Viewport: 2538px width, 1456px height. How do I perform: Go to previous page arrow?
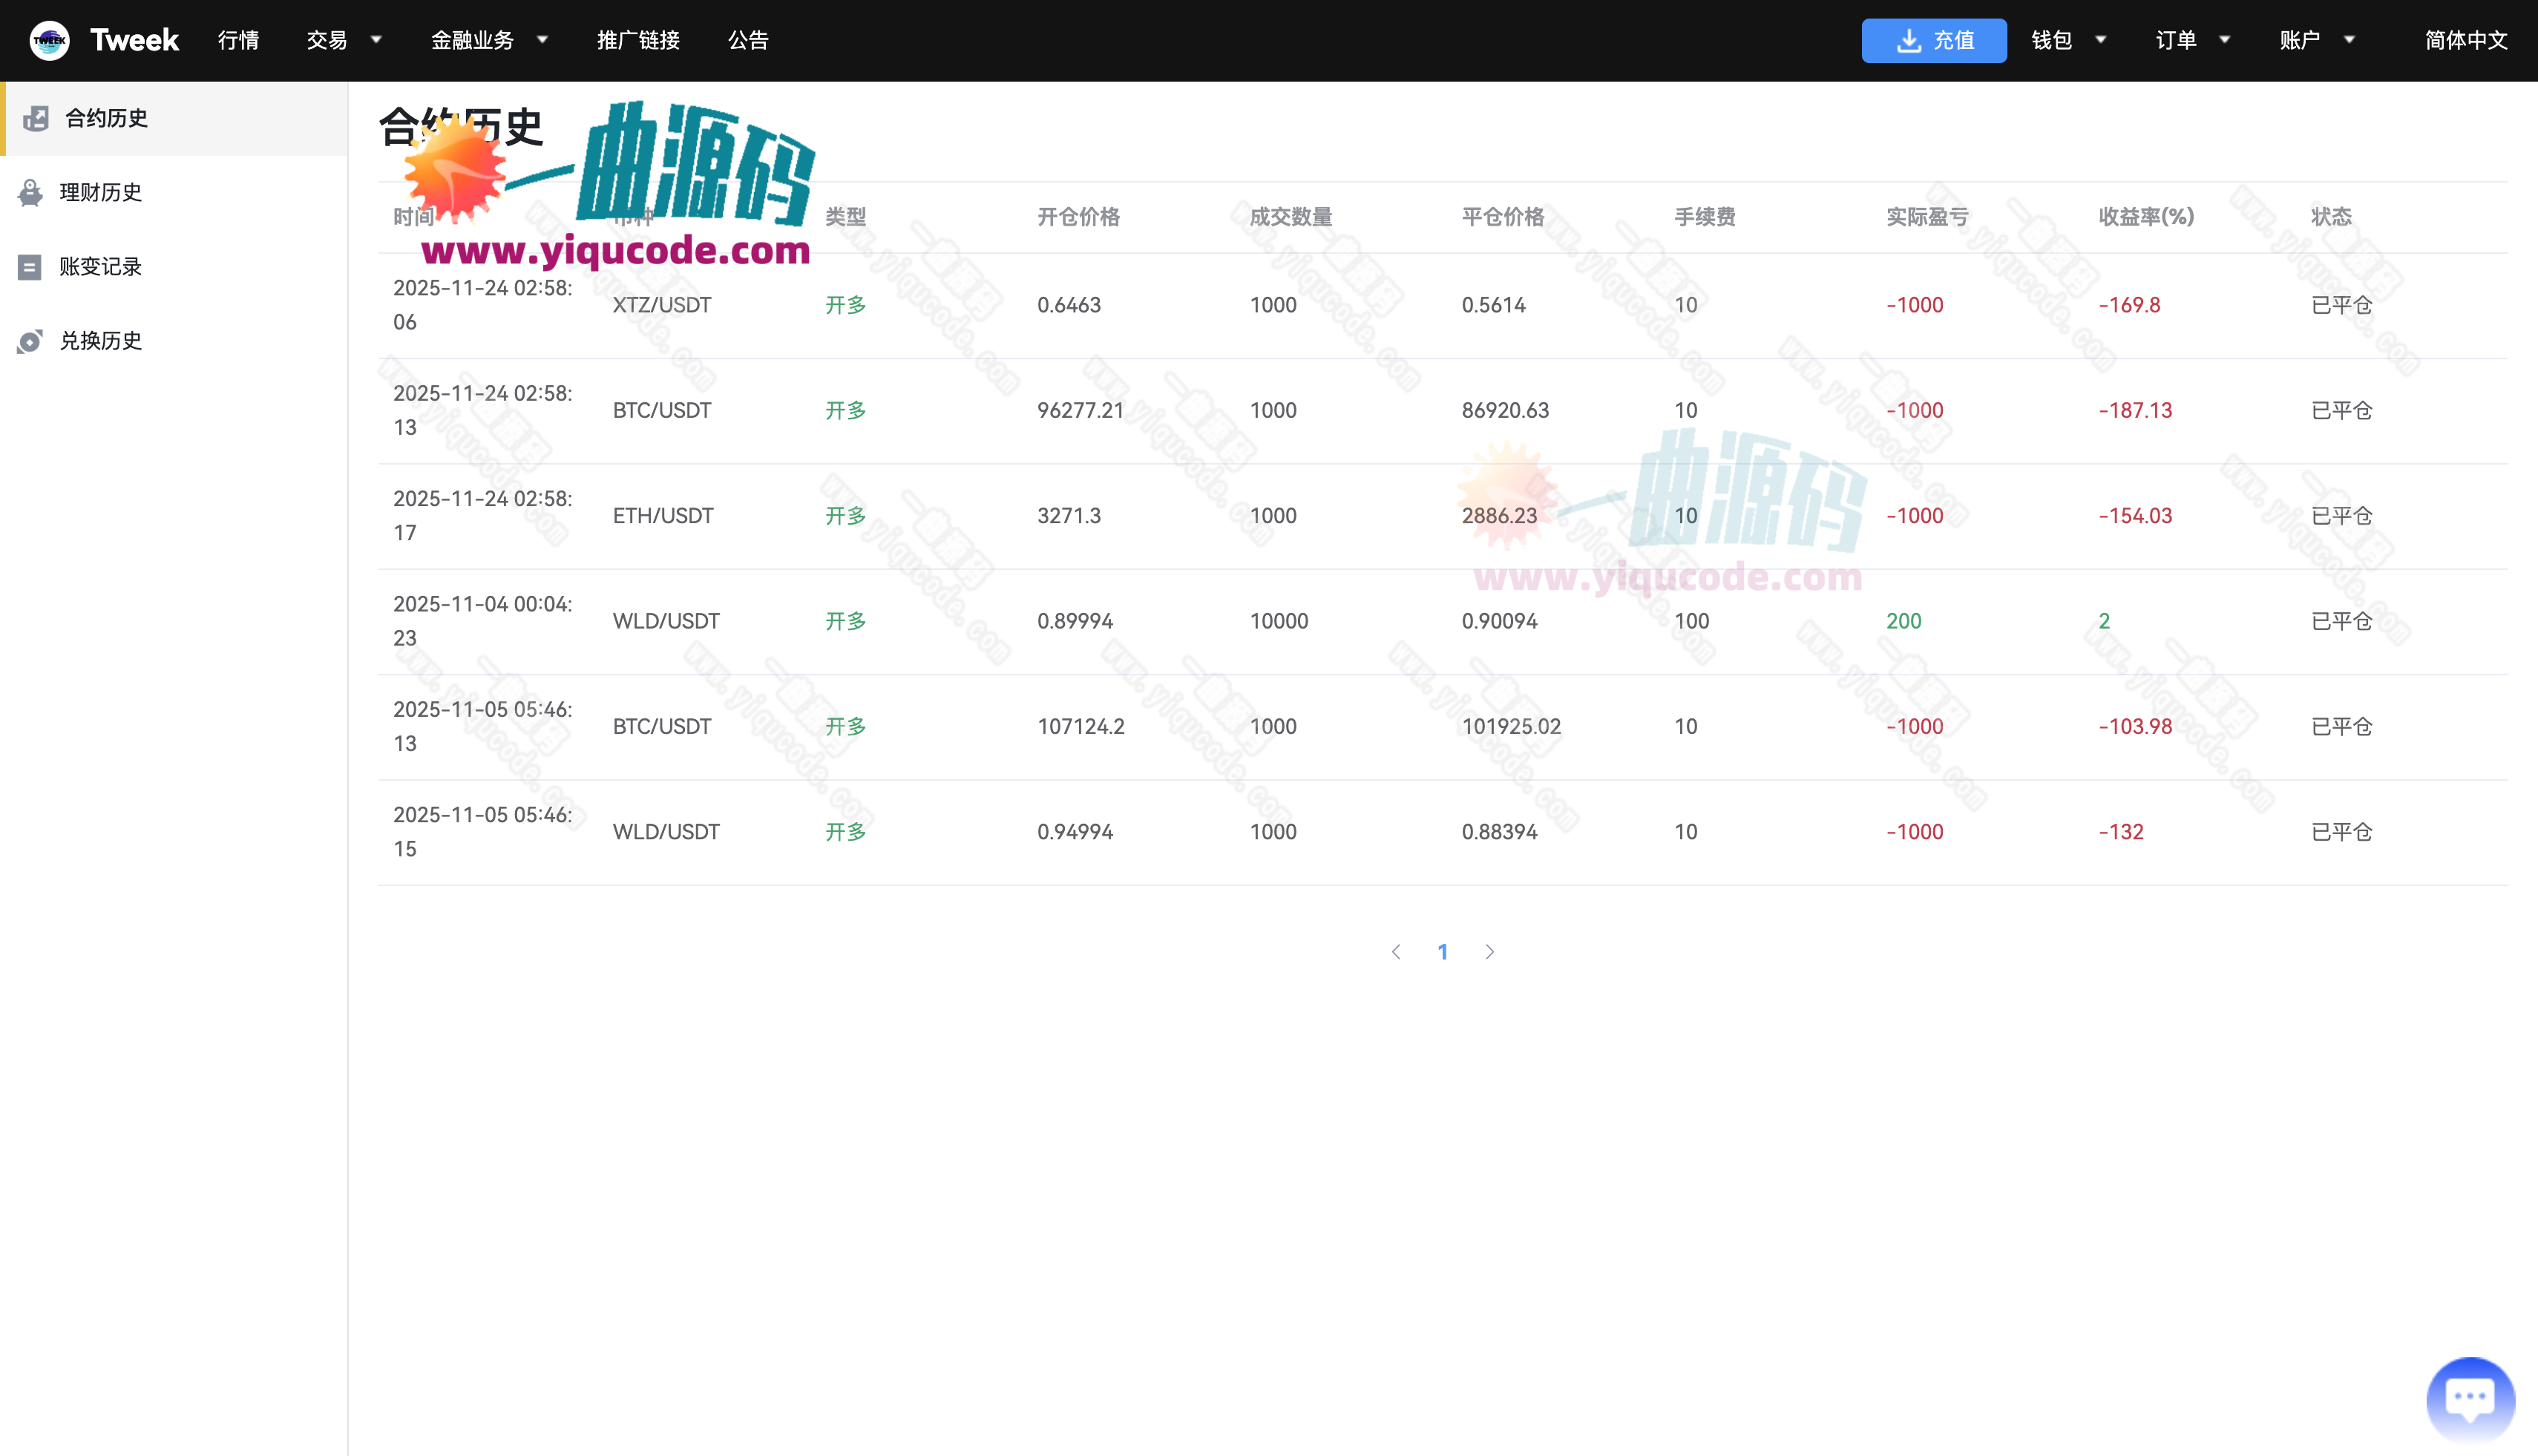click(1396, 952)
